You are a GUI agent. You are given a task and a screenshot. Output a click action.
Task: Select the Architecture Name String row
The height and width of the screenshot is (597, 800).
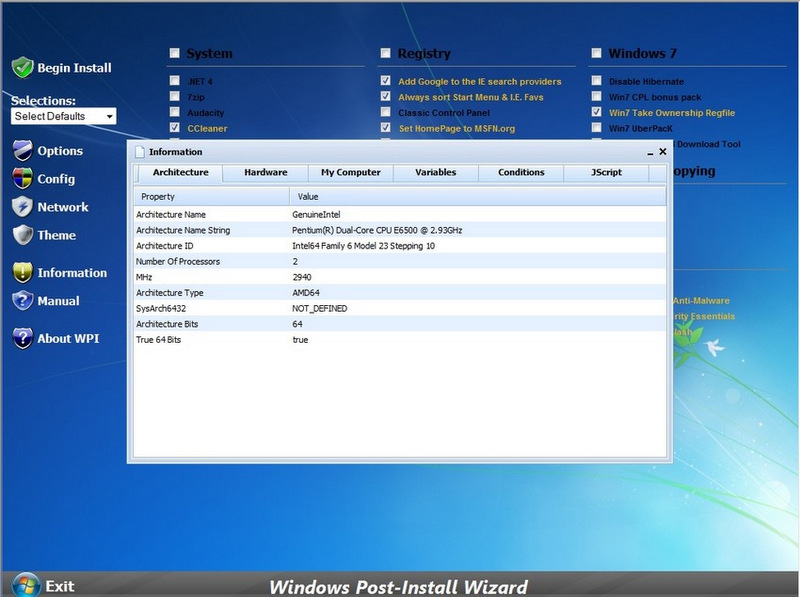(x=400, y=230)
